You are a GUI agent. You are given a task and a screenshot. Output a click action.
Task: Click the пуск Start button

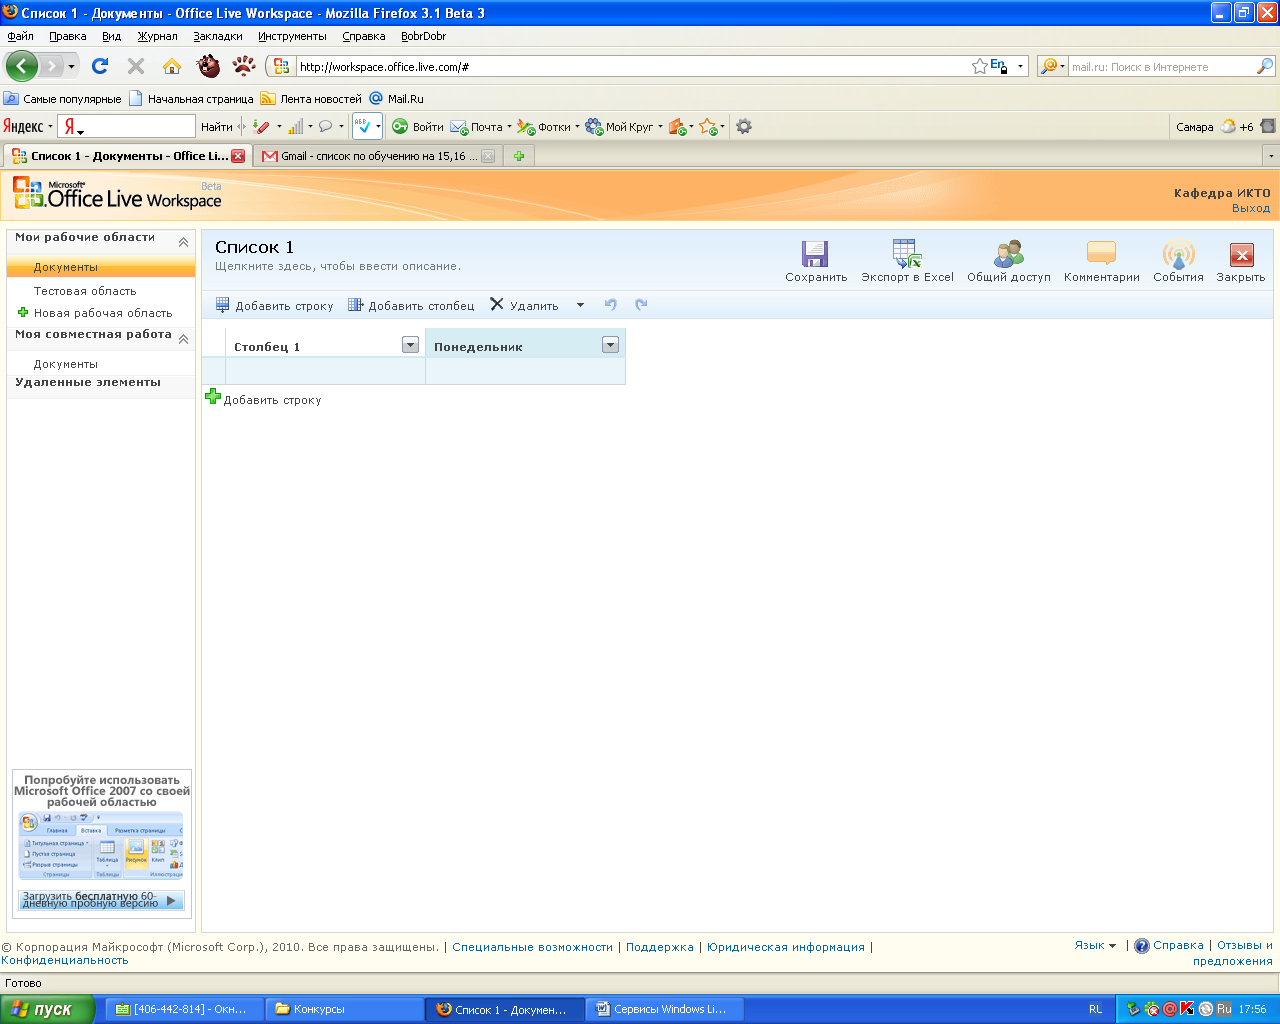[47, 1009]
